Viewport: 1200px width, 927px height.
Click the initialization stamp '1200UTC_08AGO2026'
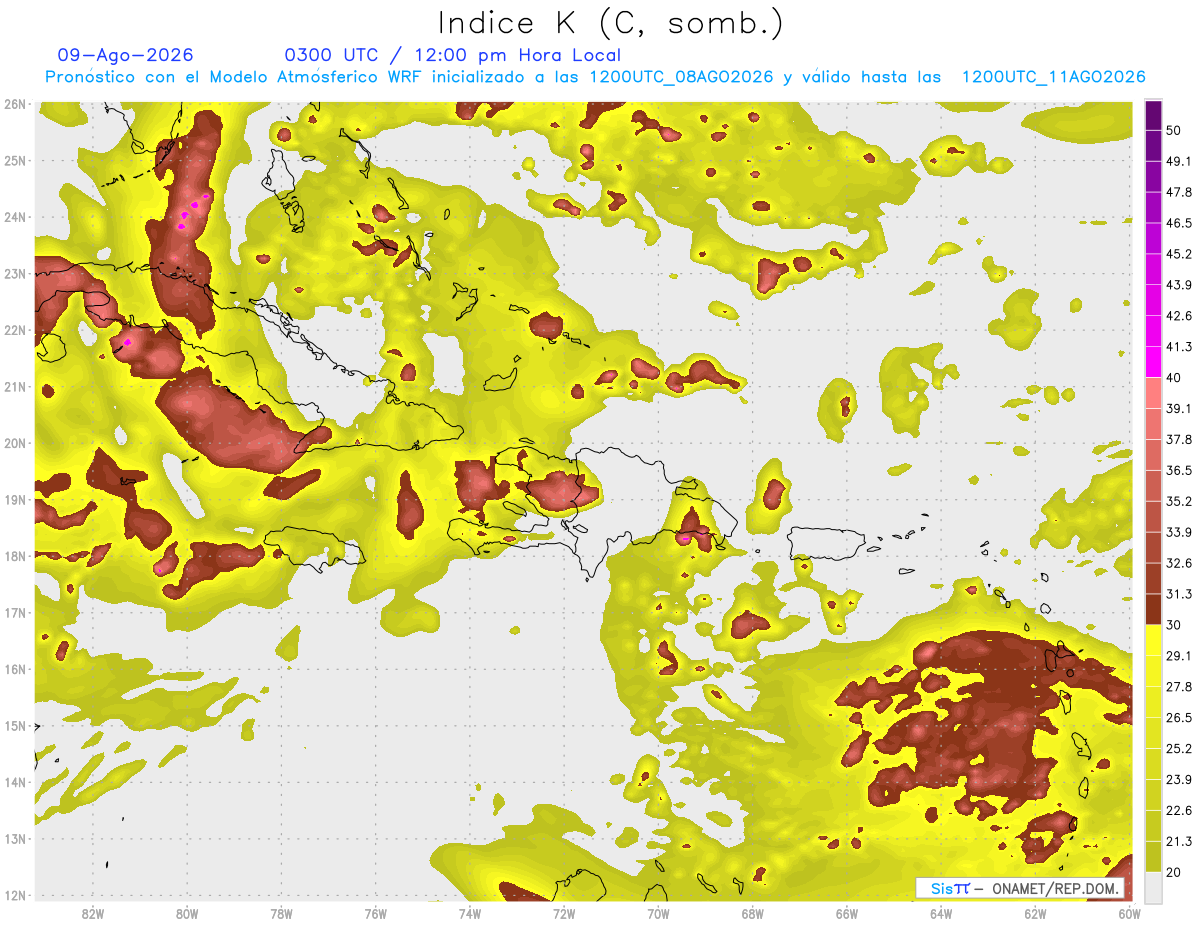click(x=681, y=77)
